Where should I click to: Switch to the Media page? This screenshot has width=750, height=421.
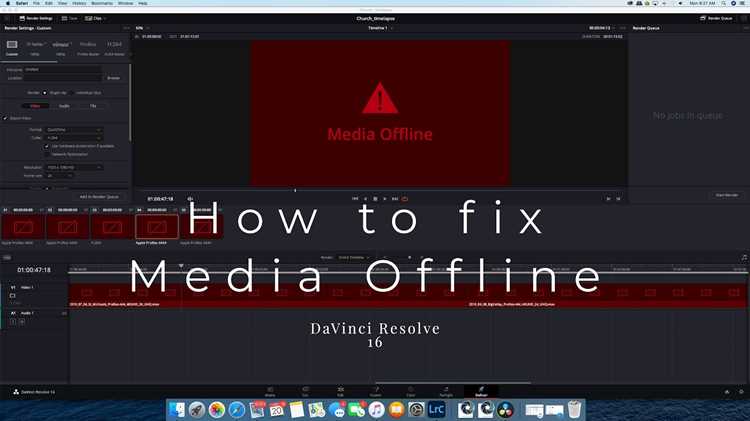[270, 392]
